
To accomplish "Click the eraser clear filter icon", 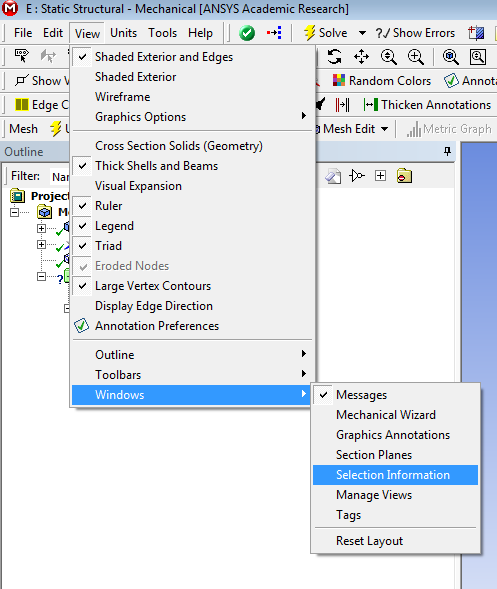I will (x=333, y=176).
